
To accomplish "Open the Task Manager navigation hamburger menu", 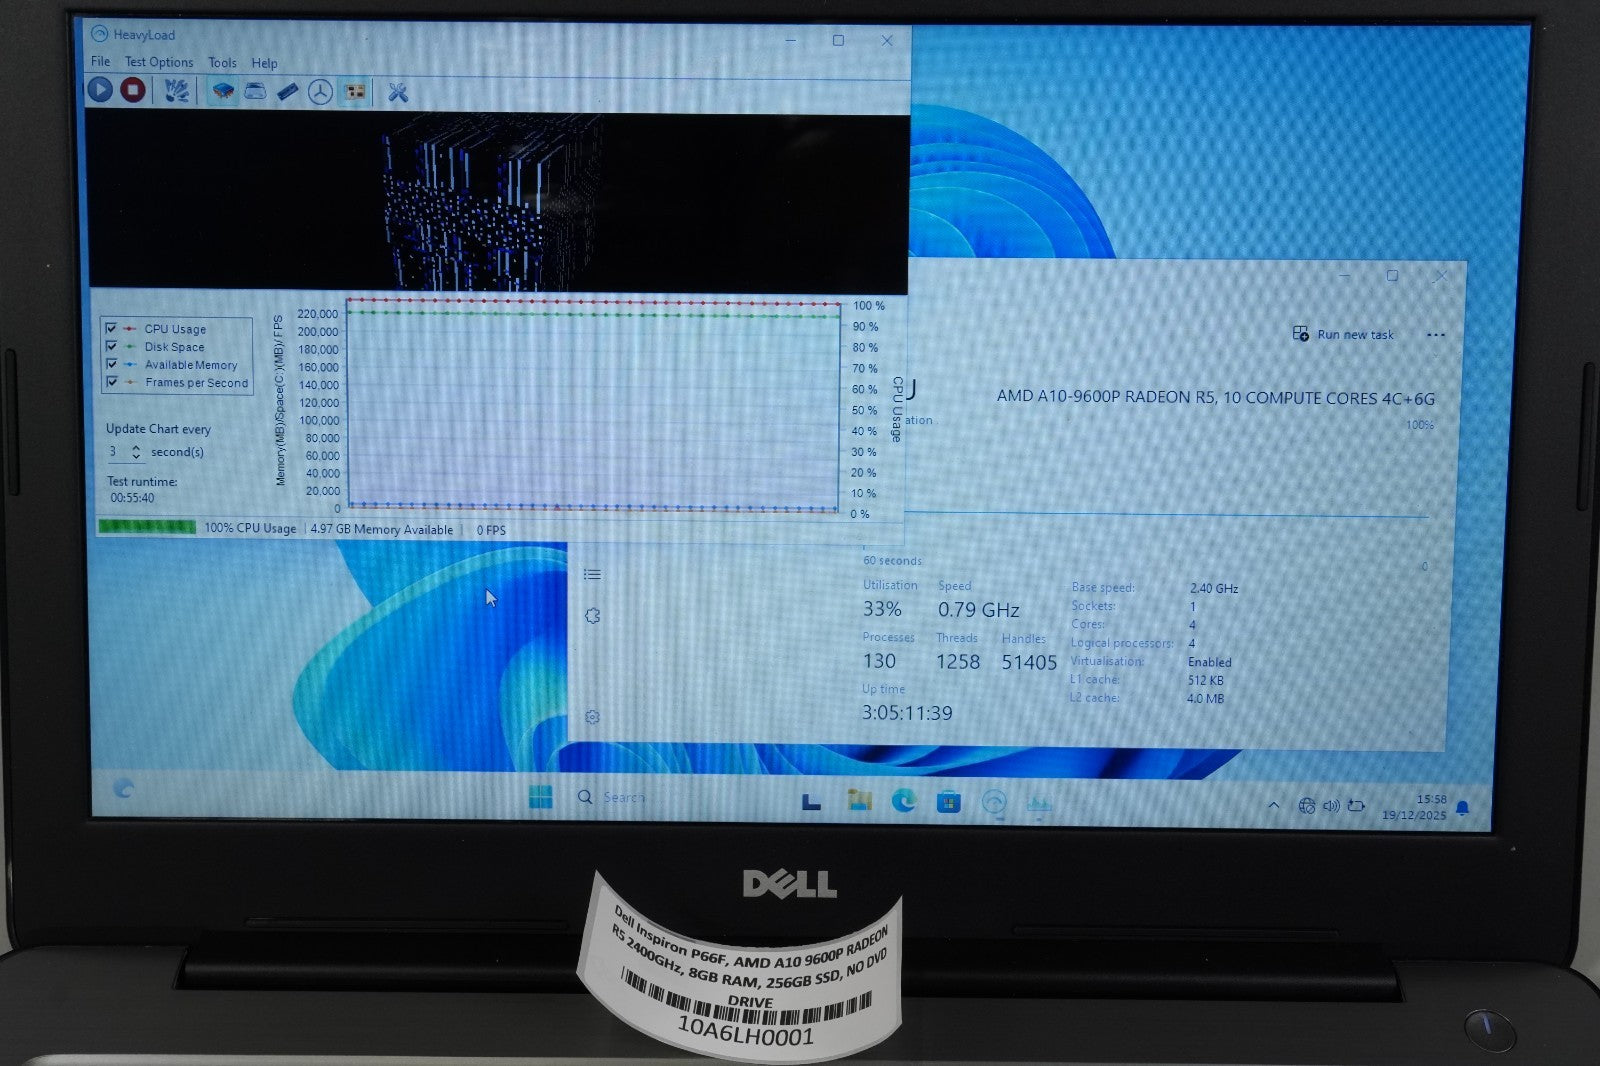I will [x=592, y=573].
